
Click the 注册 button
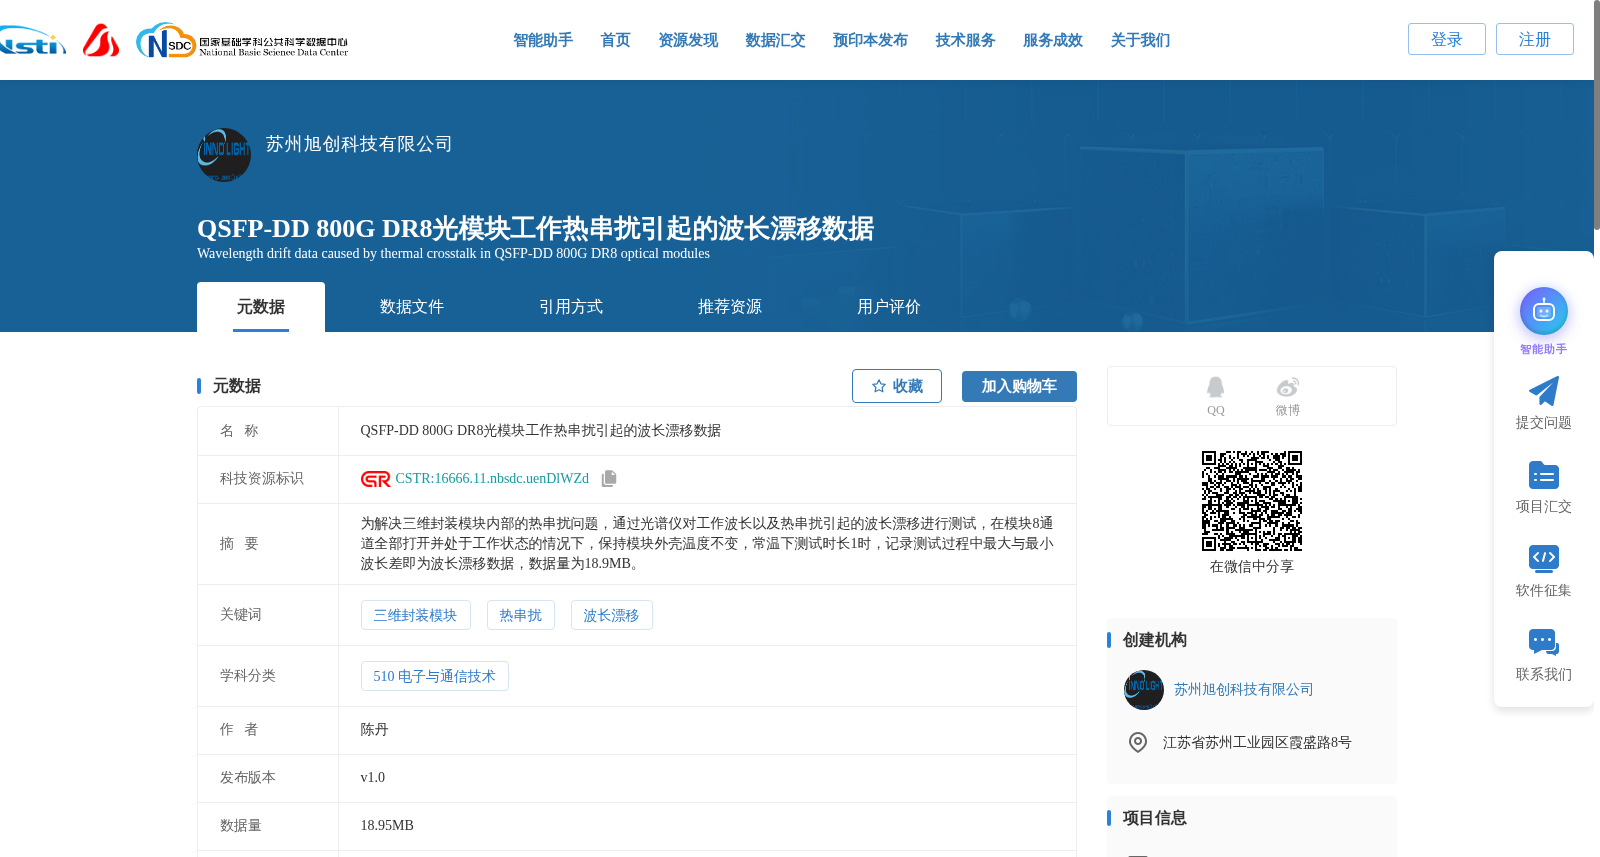click(1535, 39)
